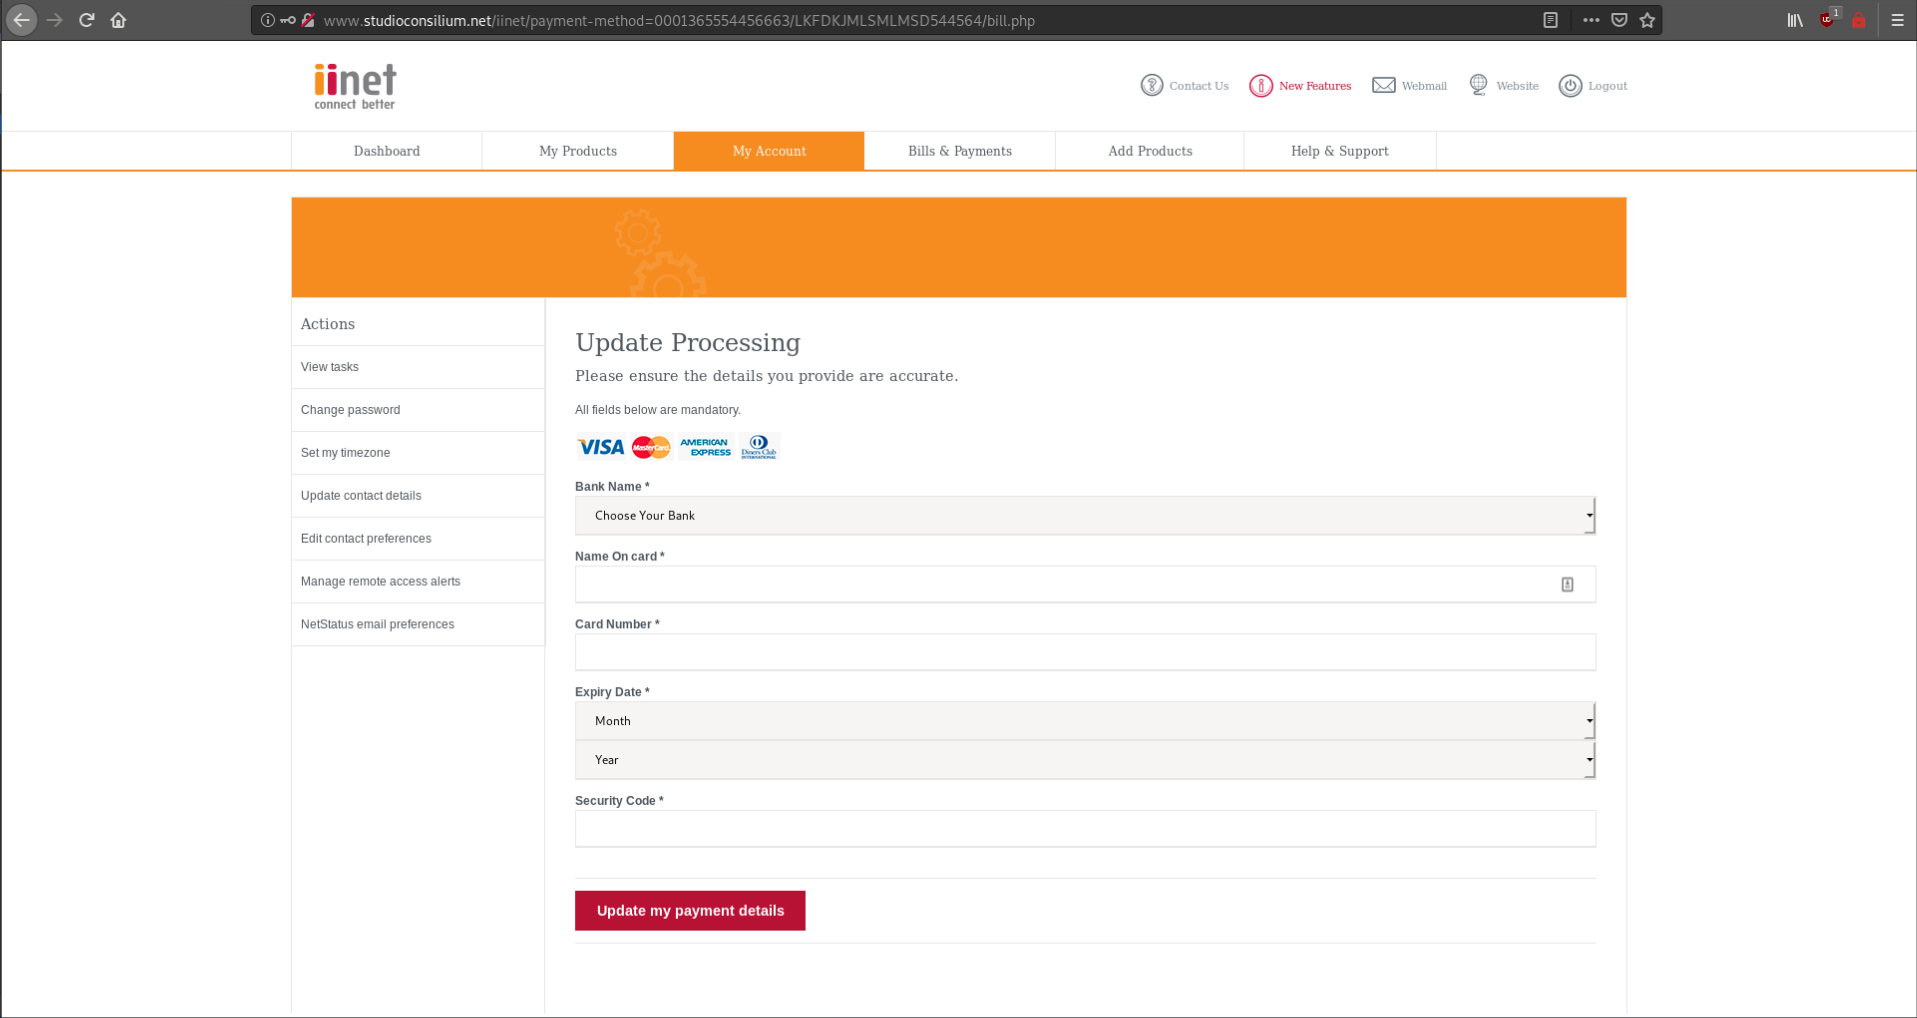Expand the Choose Your Bank dropdown
The height and width of the screenshot is (1018, 1917).
[1085, 516]
